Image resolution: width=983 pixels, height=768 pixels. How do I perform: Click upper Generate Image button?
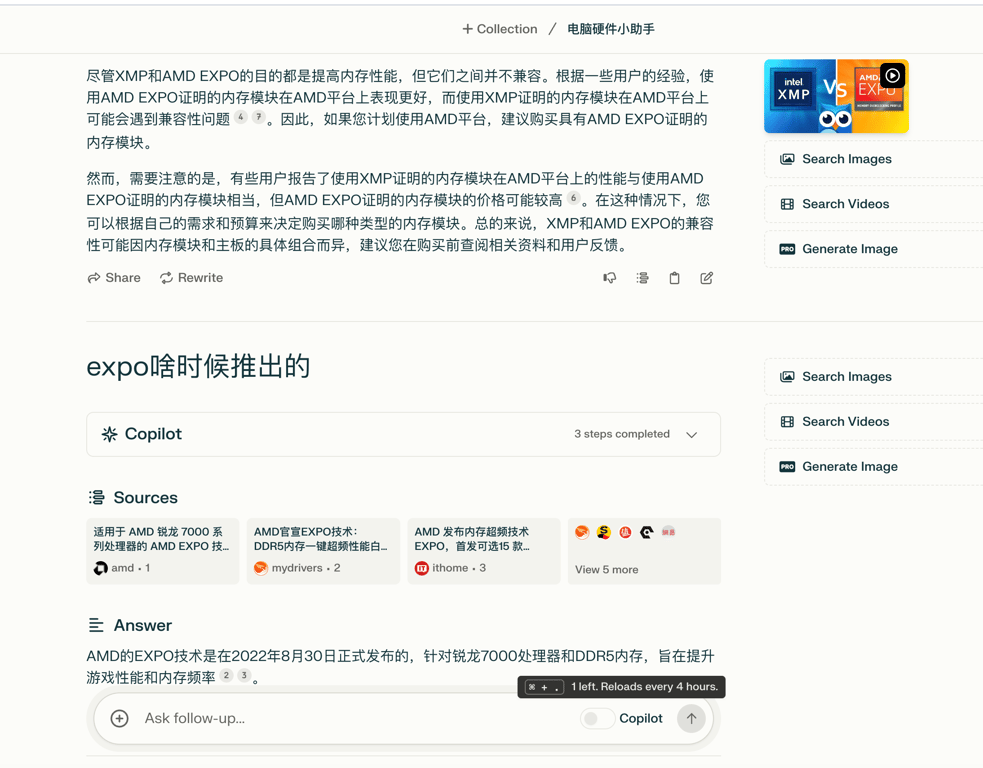coord(873,249)
